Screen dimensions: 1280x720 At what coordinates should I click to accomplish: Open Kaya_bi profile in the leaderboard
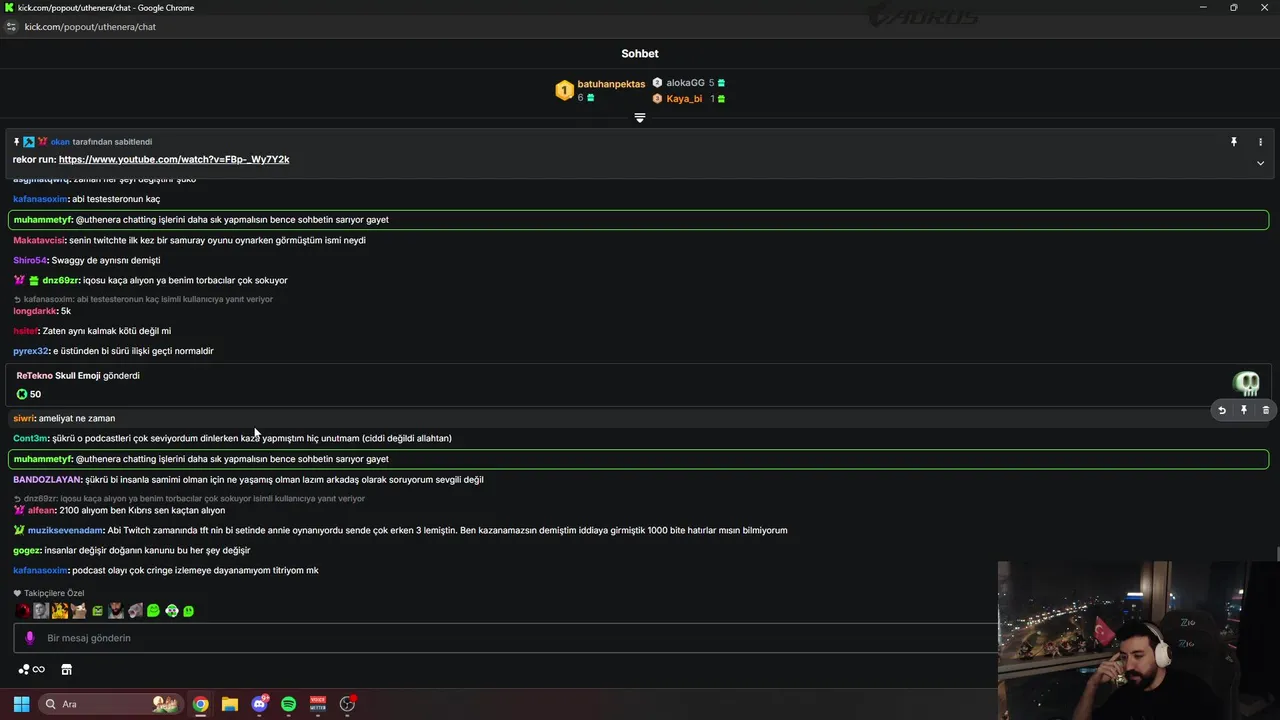(684, 99)
